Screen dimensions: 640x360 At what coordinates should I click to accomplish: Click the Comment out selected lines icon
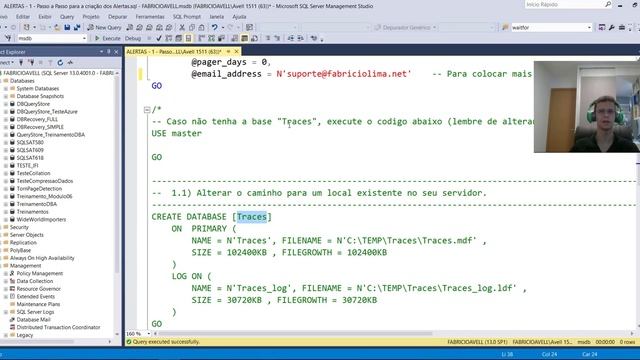point(268,38)
